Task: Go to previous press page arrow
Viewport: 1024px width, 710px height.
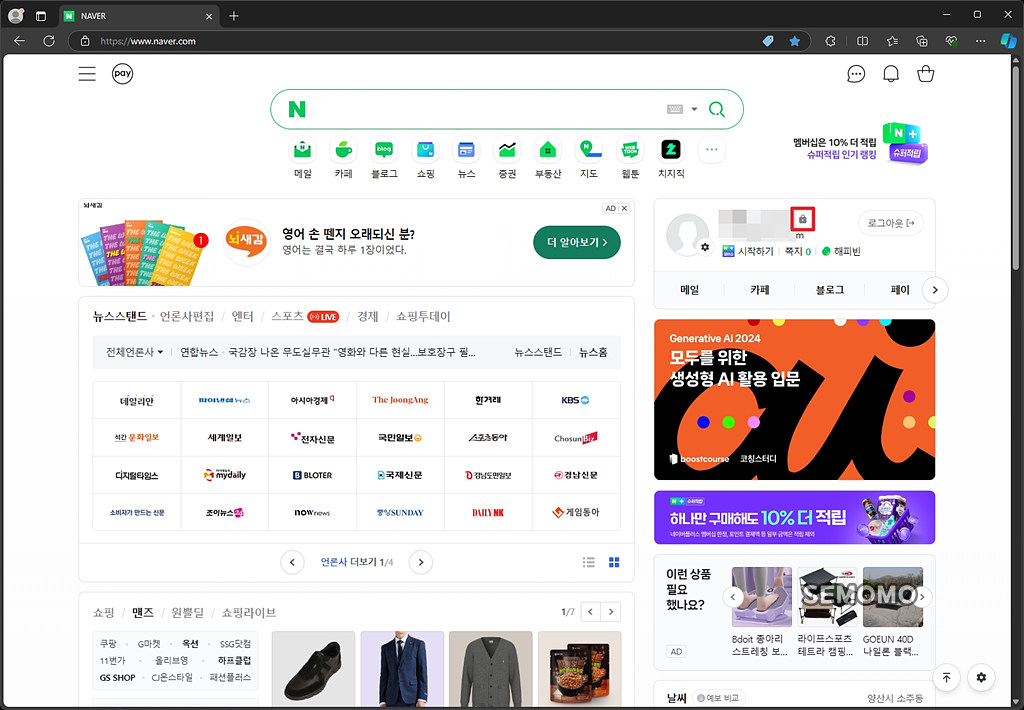Action: point(292,562)
